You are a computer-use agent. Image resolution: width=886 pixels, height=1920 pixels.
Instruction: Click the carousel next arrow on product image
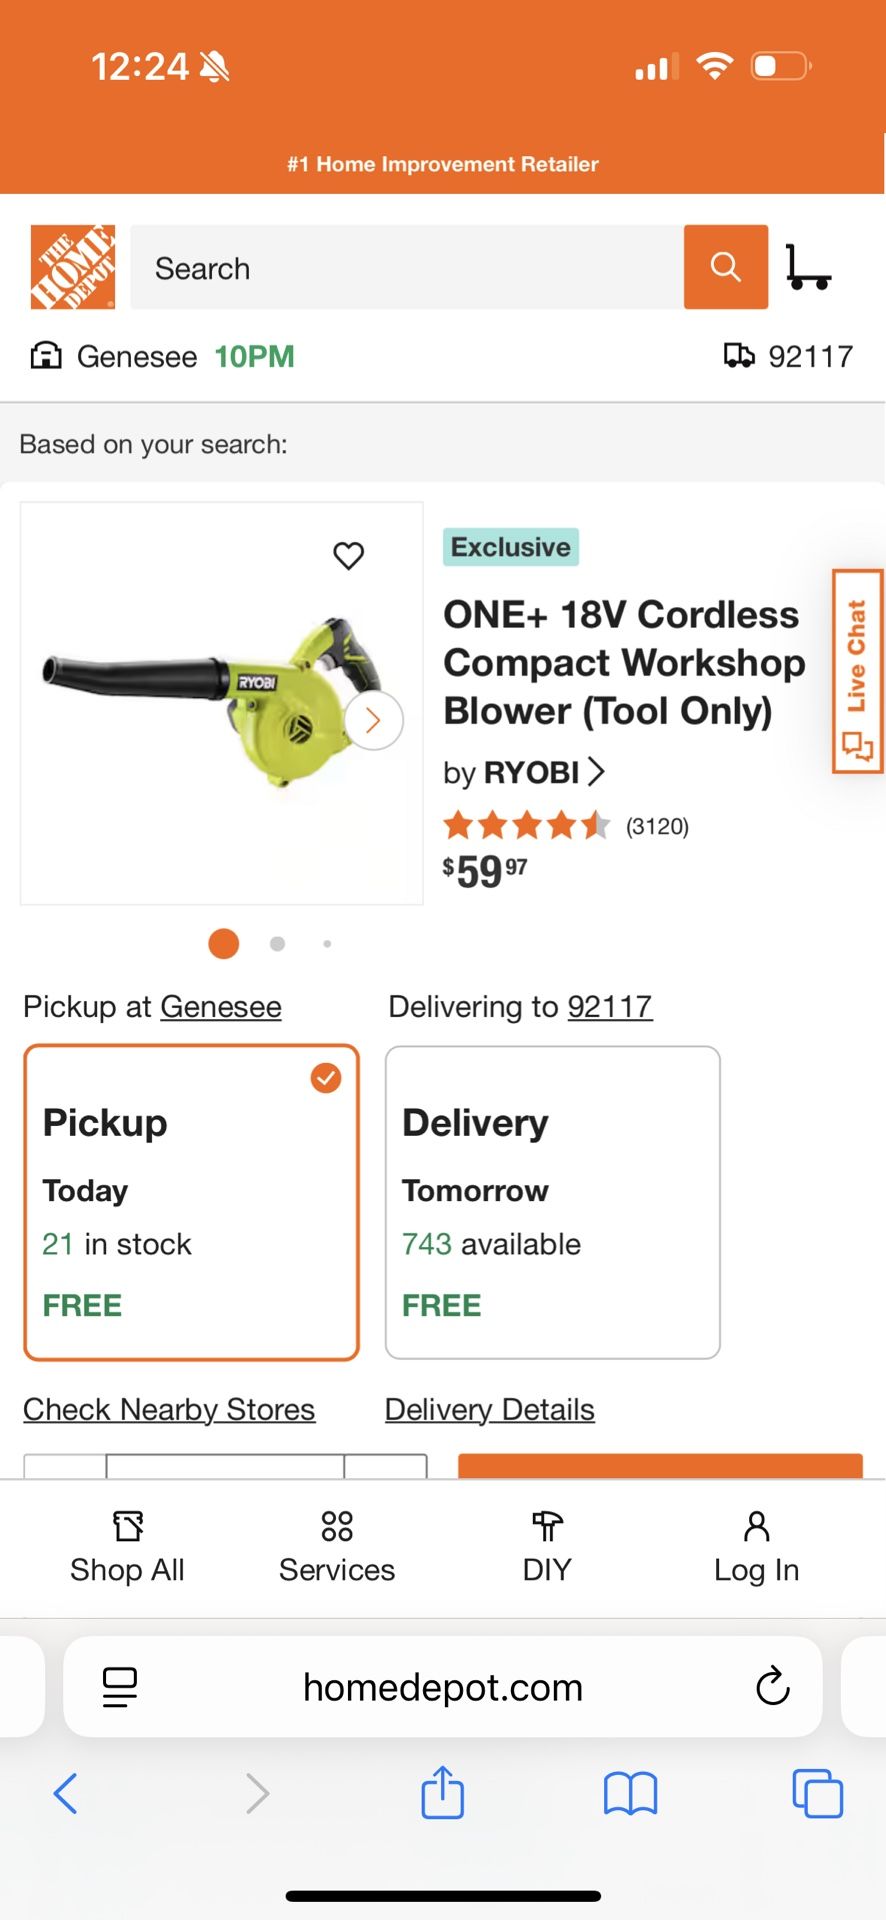[x=372, y=720]
